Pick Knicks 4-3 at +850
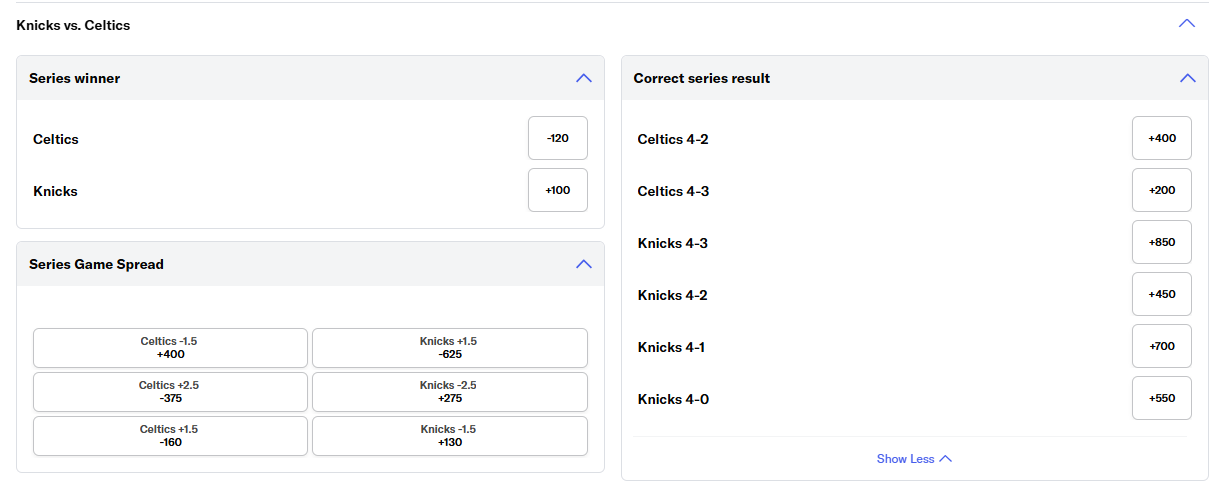Screen dimensions: 1222x495 click(1162, 242)
